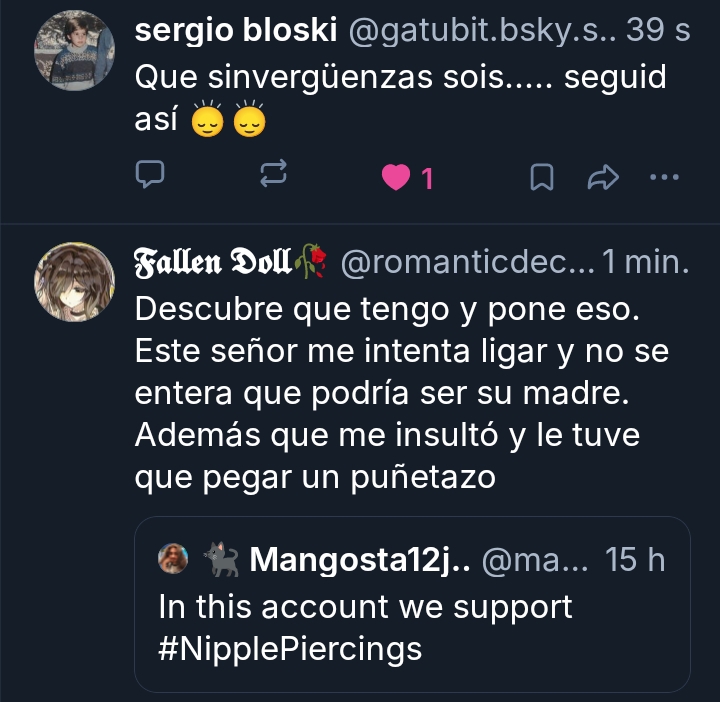The height and width of the screenshot is (702, 720).
Task: Click the 15 h quoted post timestamp
Action: 636,560
